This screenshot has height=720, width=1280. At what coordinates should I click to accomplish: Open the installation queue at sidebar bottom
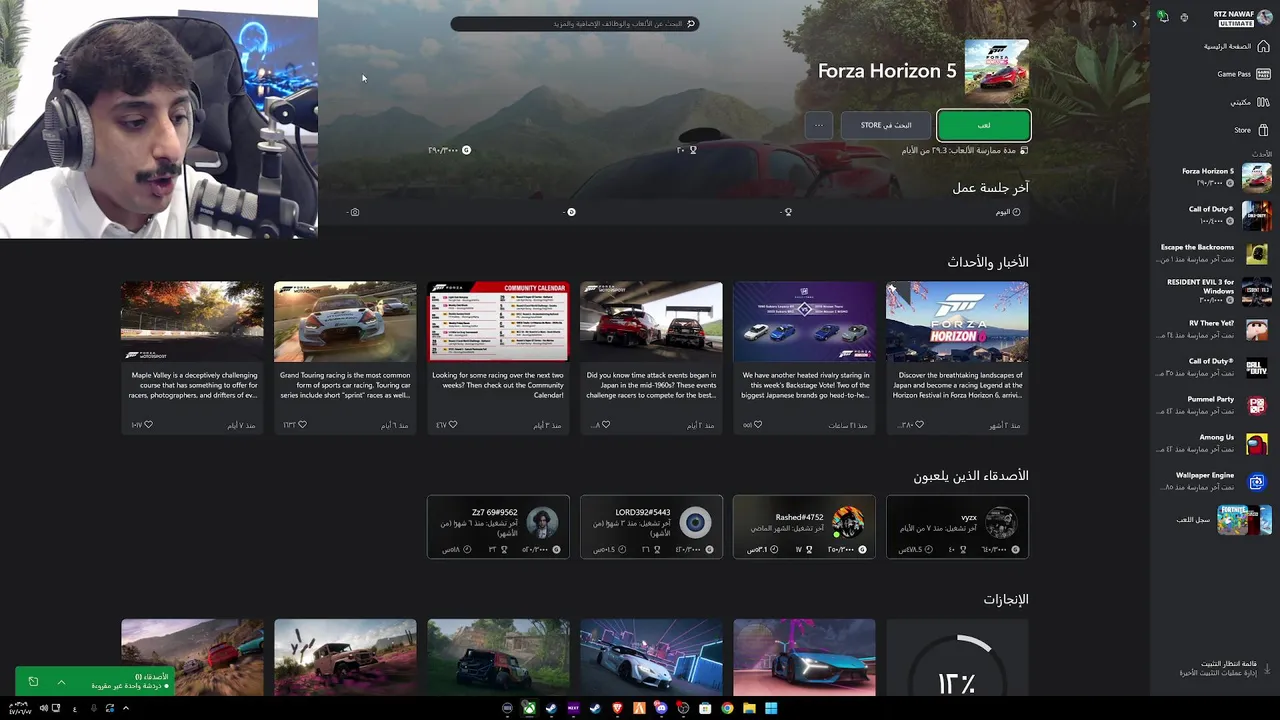pyautogui.click(x=1224, y=668)
